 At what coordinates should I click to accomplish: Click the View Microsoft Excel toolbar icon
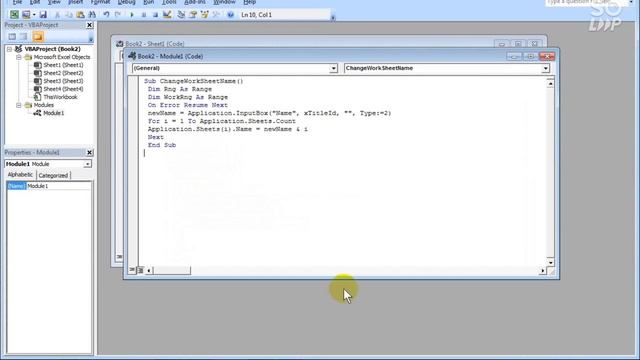[14, 15]
